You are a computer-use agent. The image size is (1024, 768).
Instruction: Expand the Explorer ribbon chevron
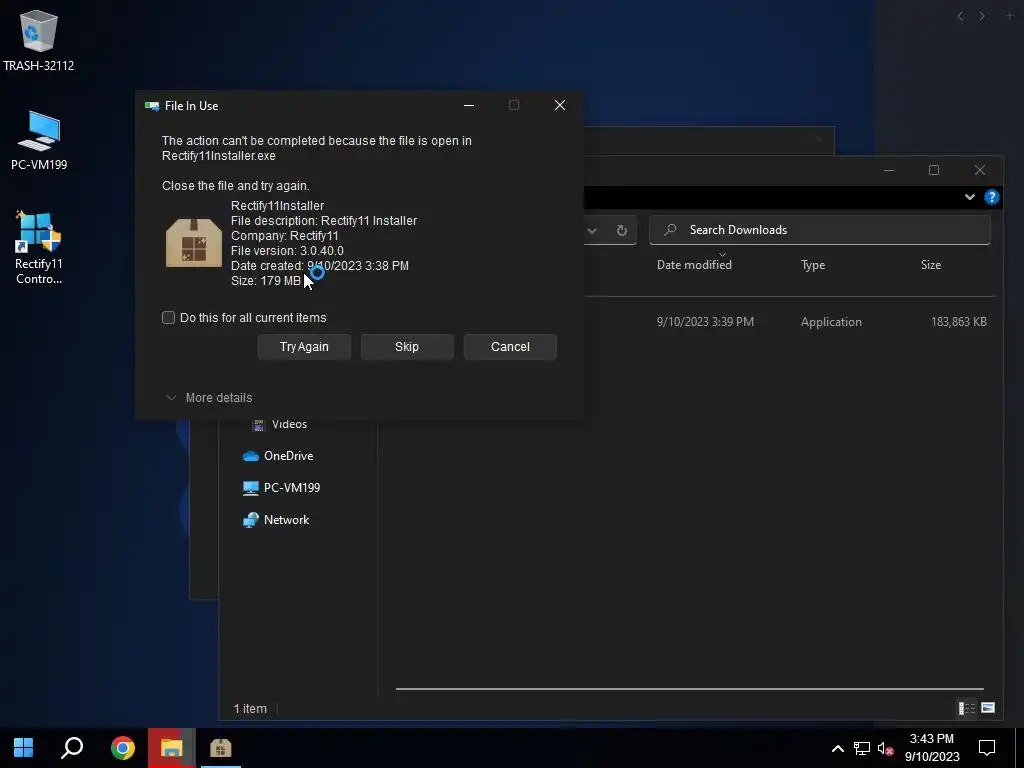969,197
